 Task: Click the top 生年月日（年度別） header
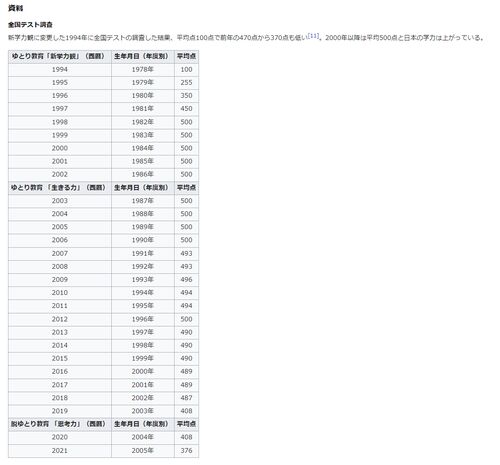(x=143, y=57)
